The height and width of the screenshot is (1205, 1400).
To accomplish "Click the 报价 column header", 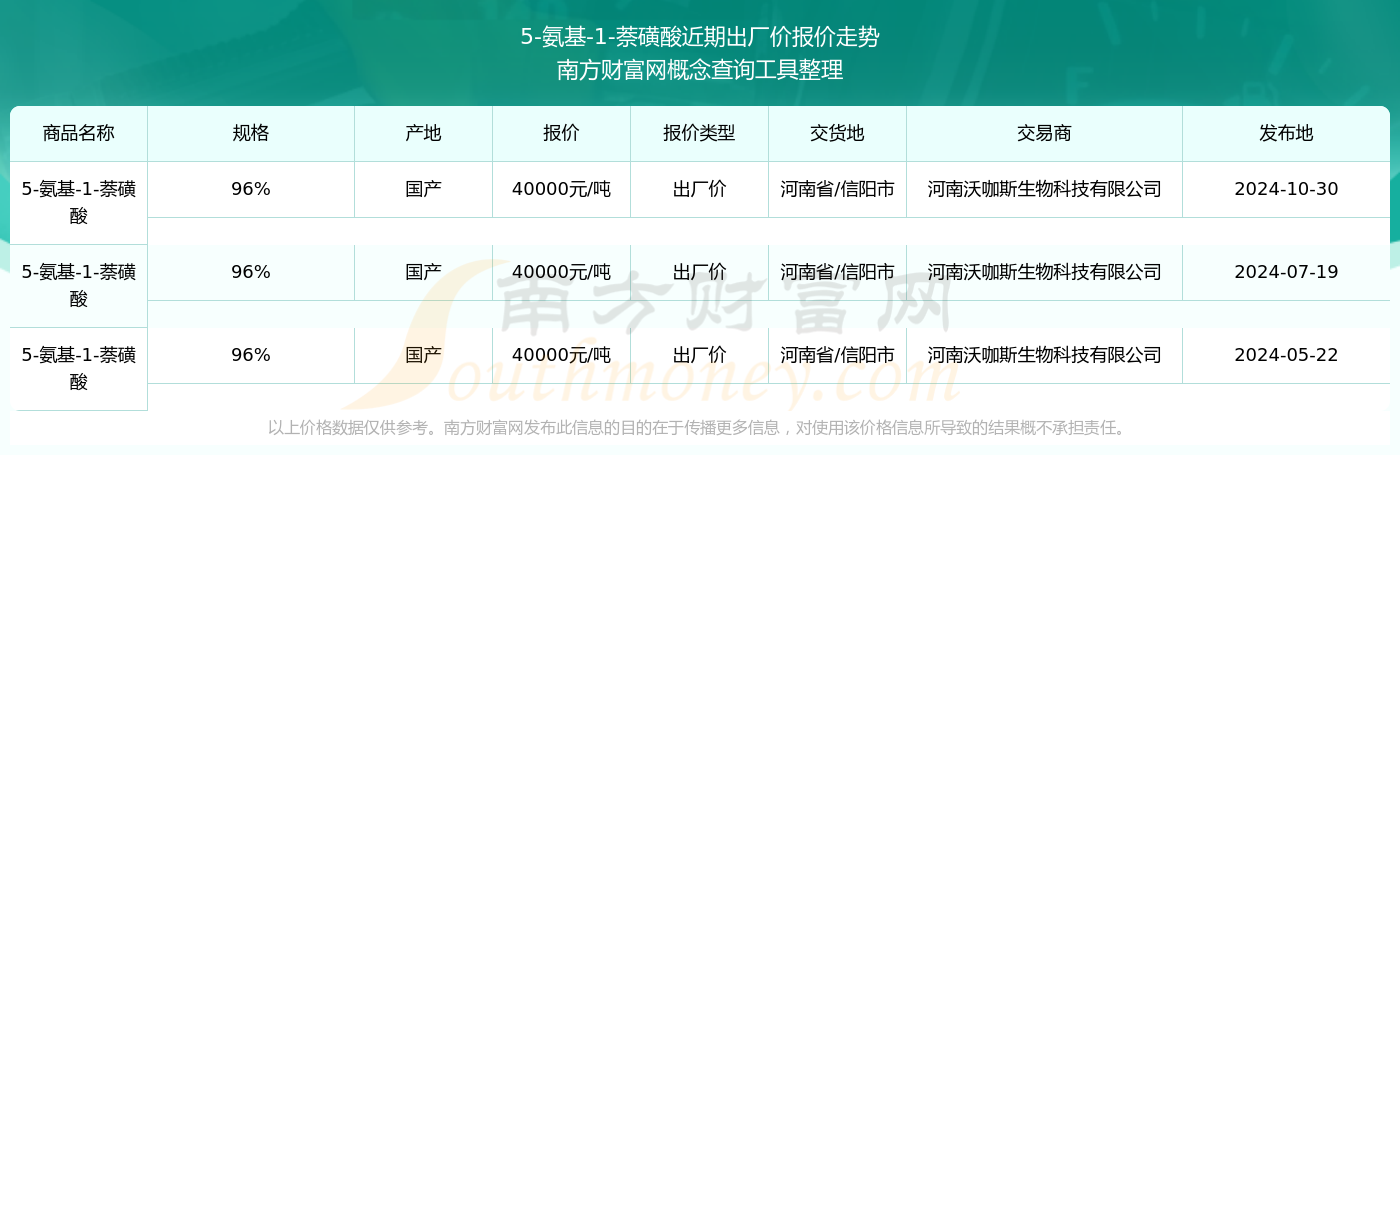I will click(x=561, y=133).
